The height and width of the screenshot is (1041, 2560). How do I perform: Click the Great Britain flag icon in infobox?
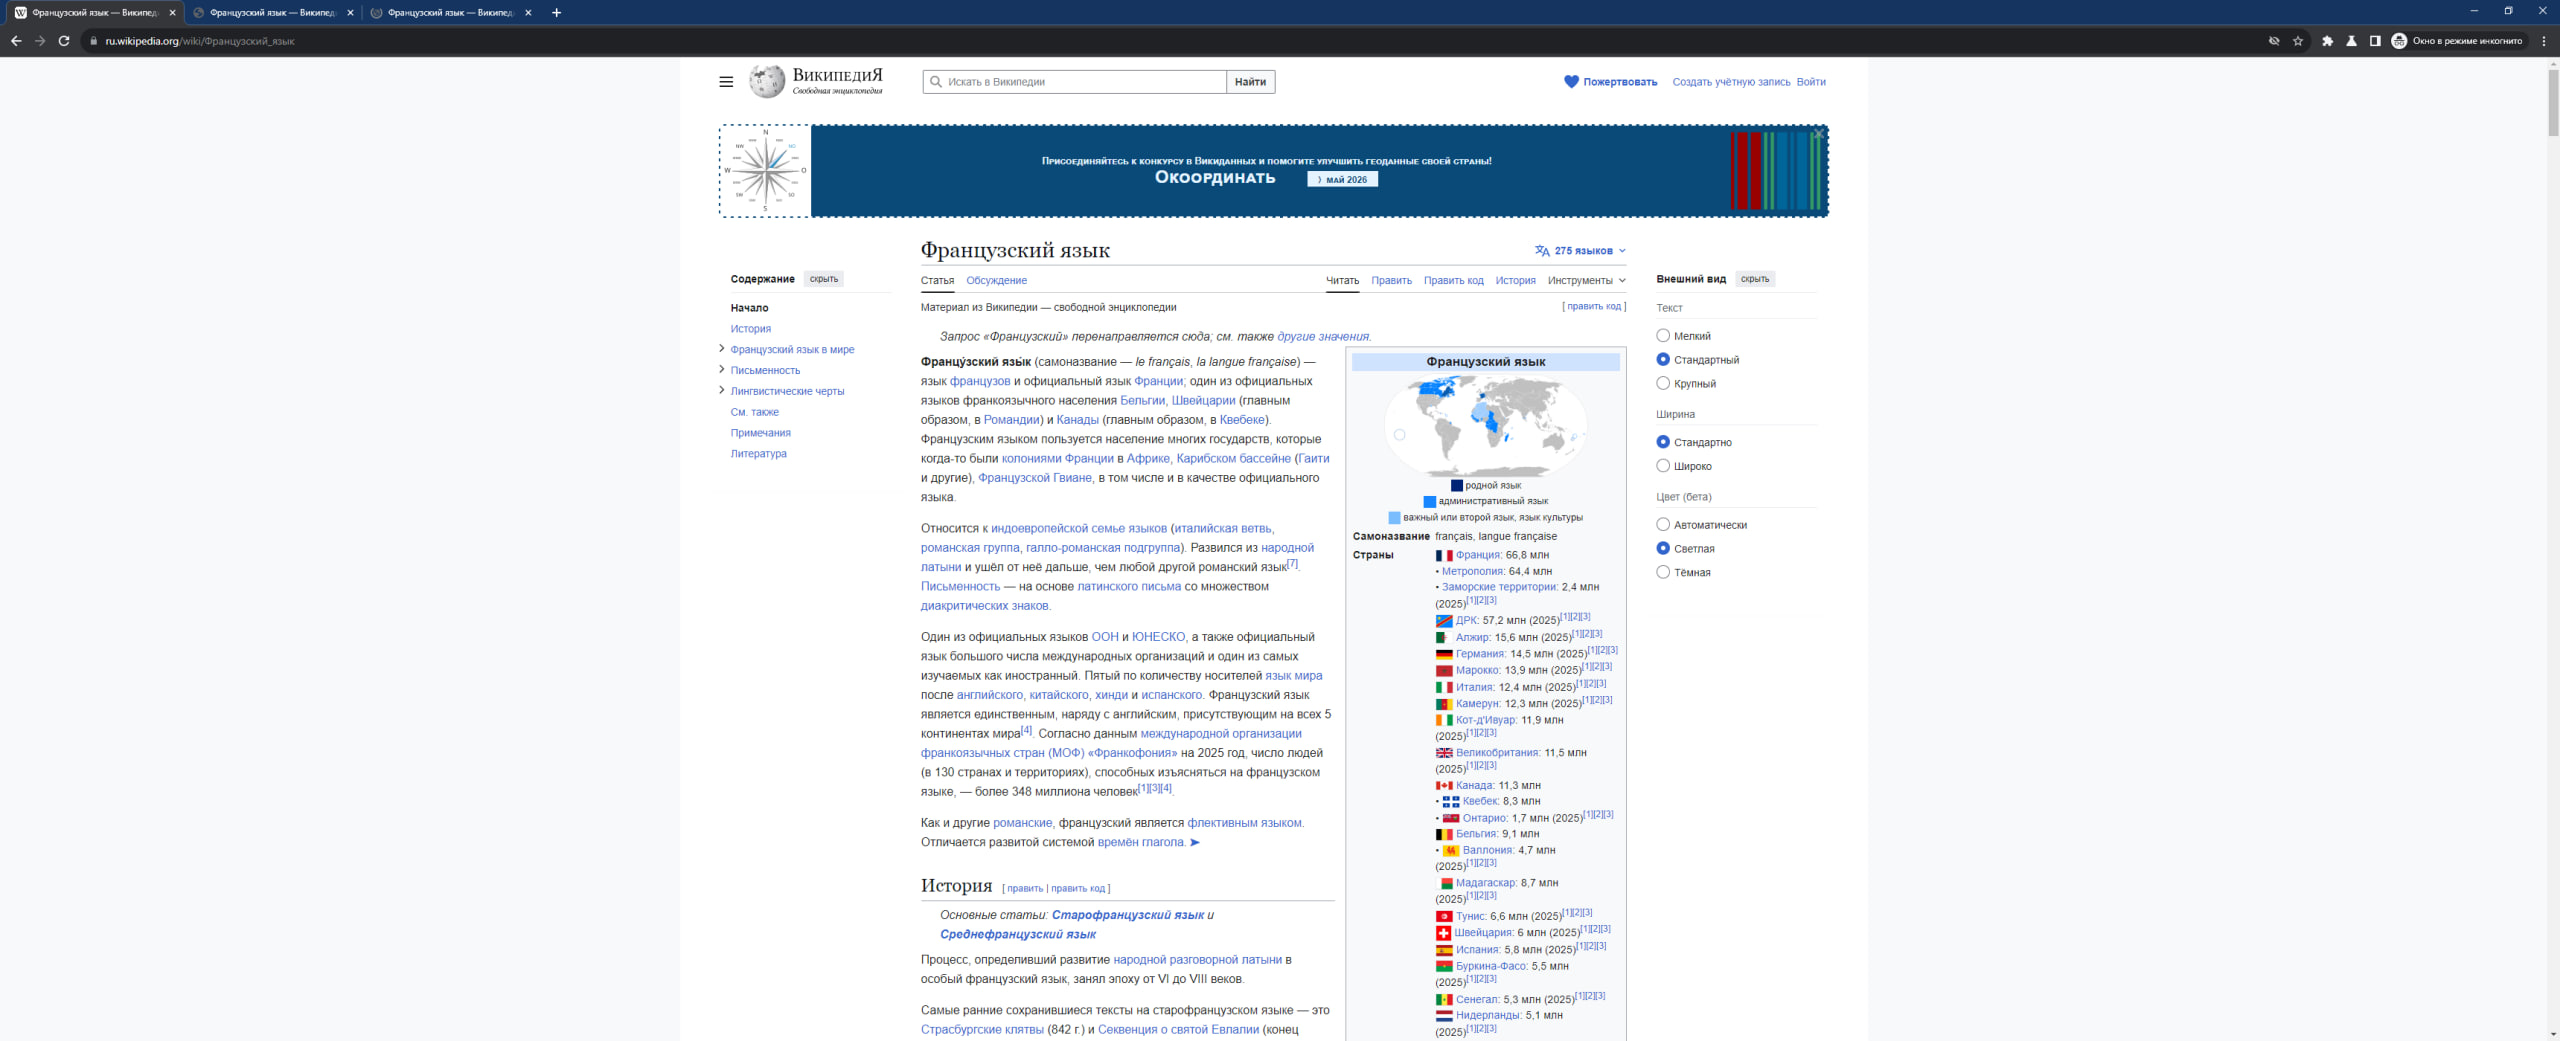1444,753
